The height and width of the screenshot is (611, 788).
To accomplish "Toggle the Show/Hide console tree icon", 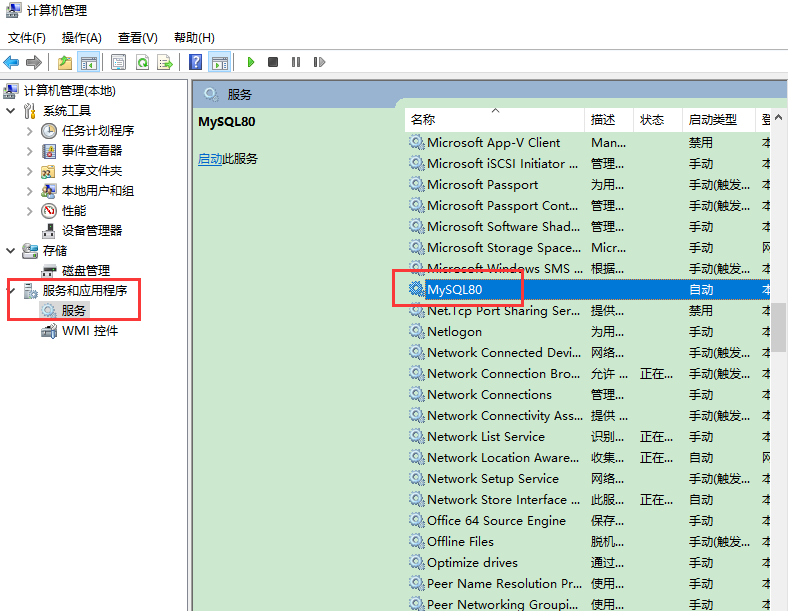I will coord(88,62).
